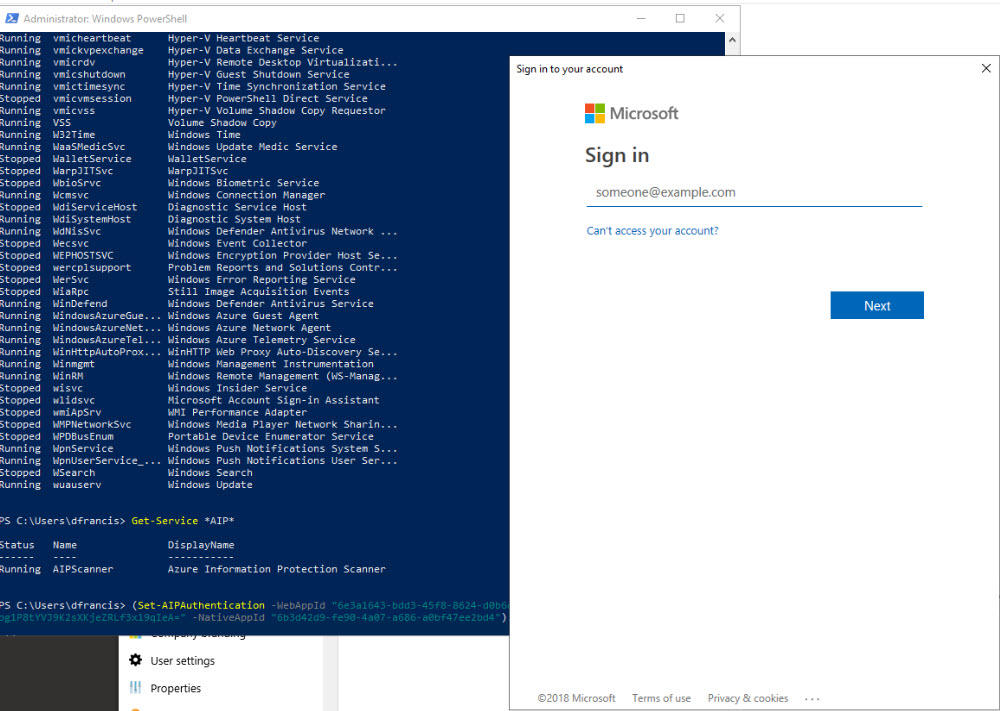Click the "WSearch" service name
Viewport: 1000px width, 711px height.
point(74,473)
